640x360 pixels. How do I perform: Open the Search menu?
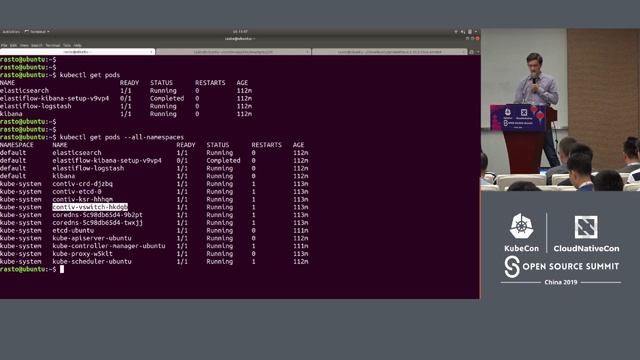(37, 45)
